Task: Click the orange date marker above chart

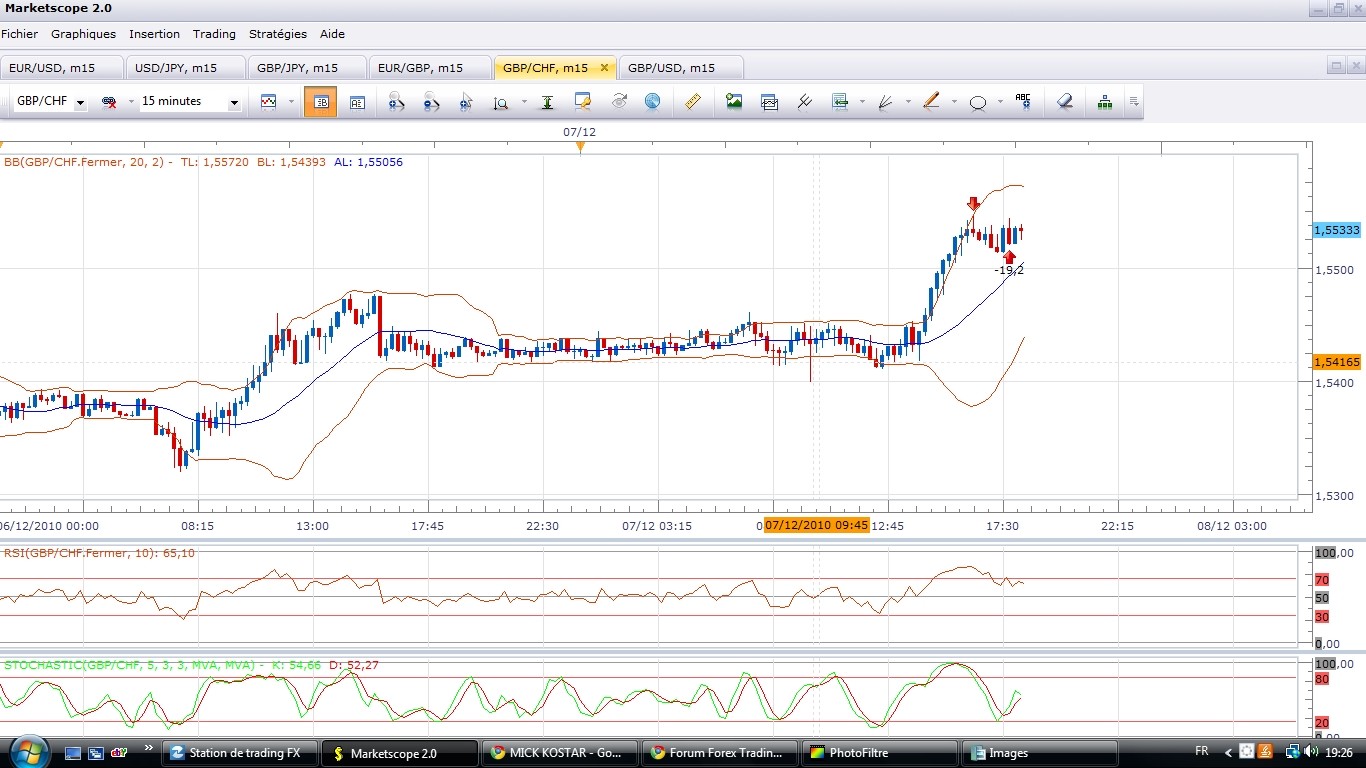Action: coord(580,147)
